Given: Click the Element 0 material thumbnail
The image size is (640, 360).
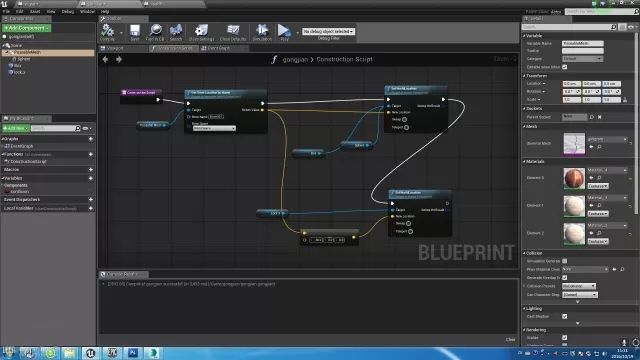Looking at the screenshot, I should pos(574,178).
